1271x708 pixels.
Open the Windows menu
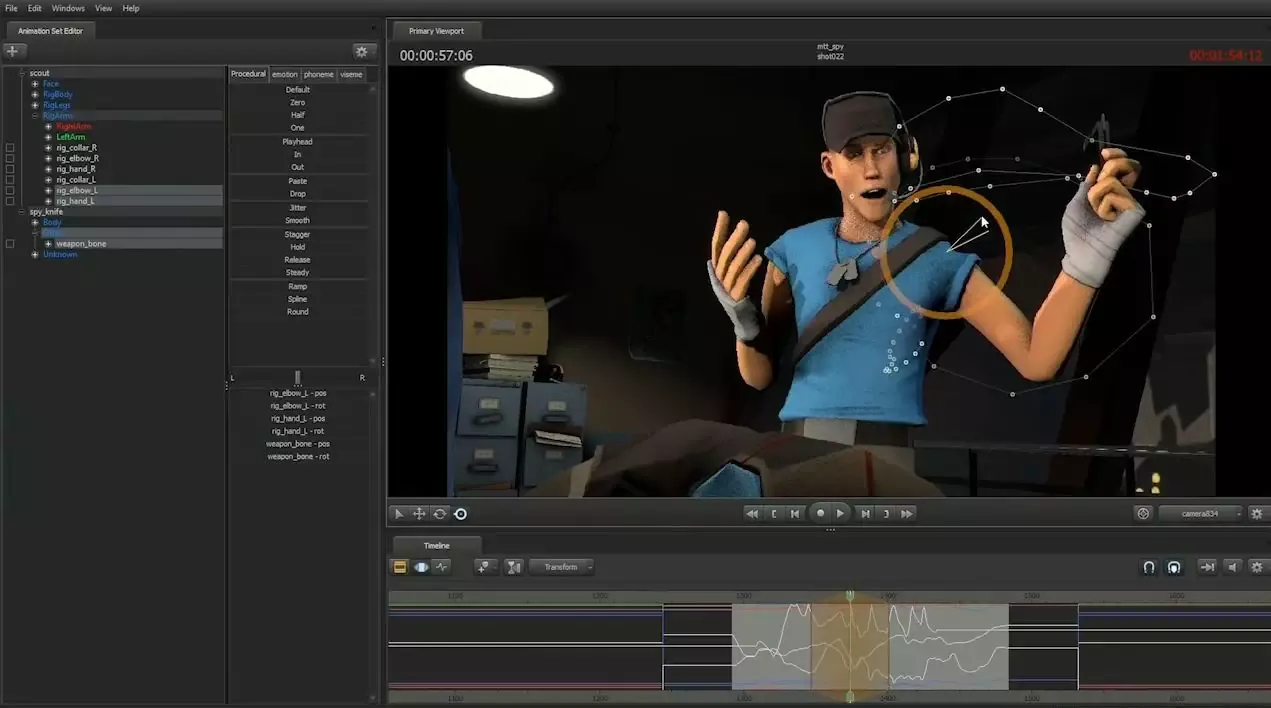click(x=68, y=8)
